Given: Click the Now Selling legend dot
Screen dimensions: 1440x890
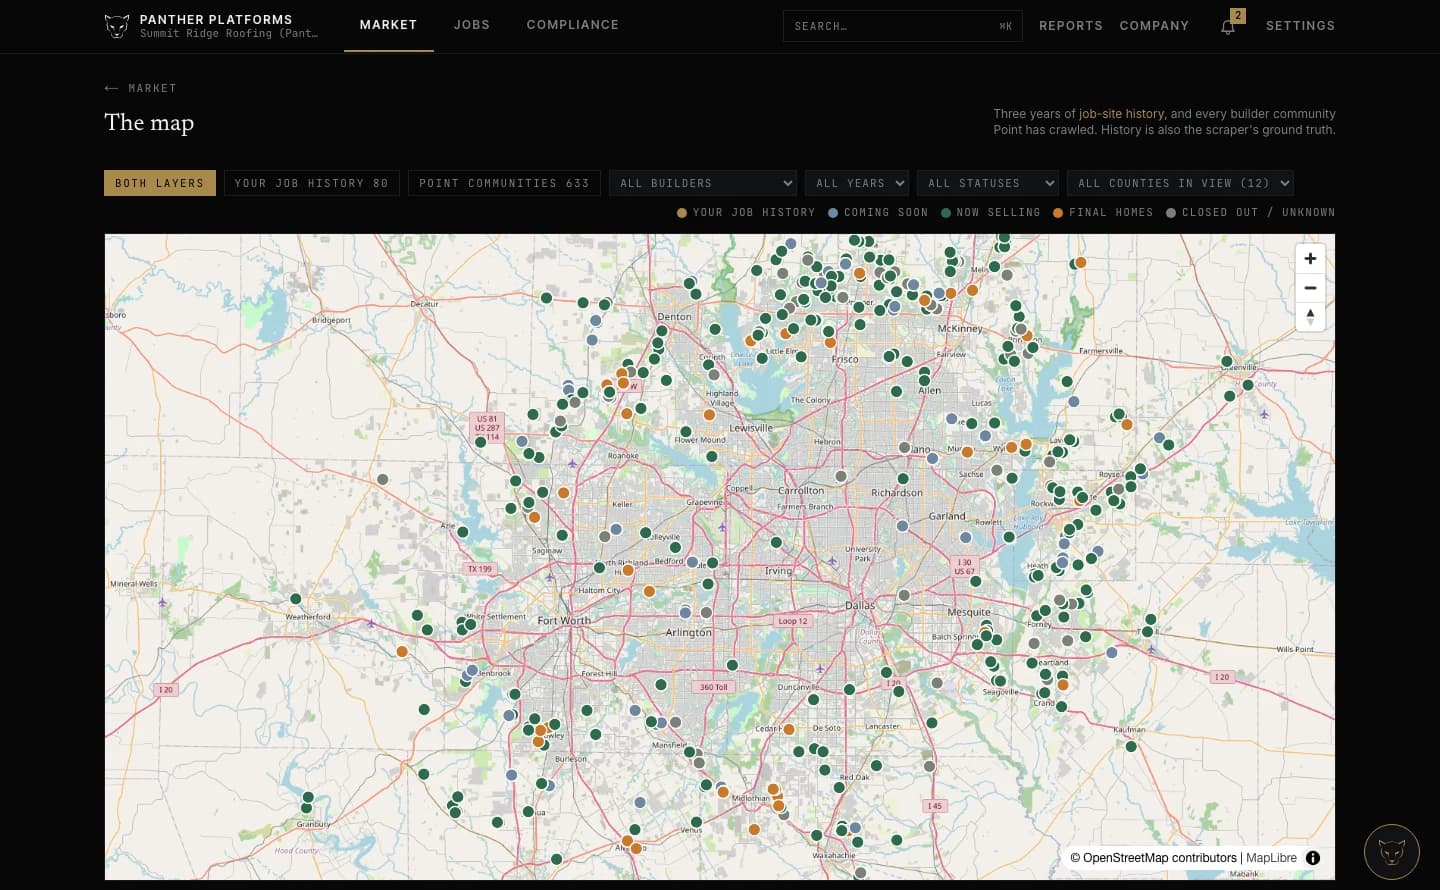Looking at the screenshot, I should (946, 213).
